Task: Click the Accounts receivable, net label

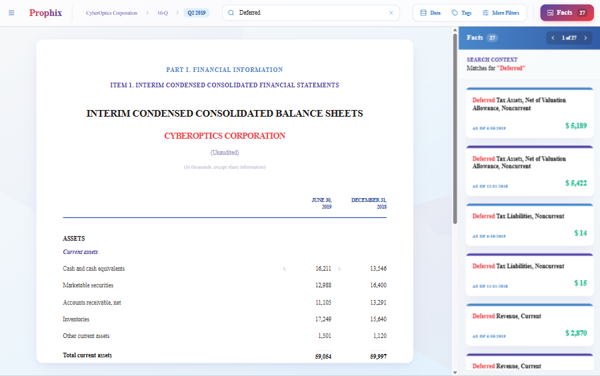Action: [92, 302]
